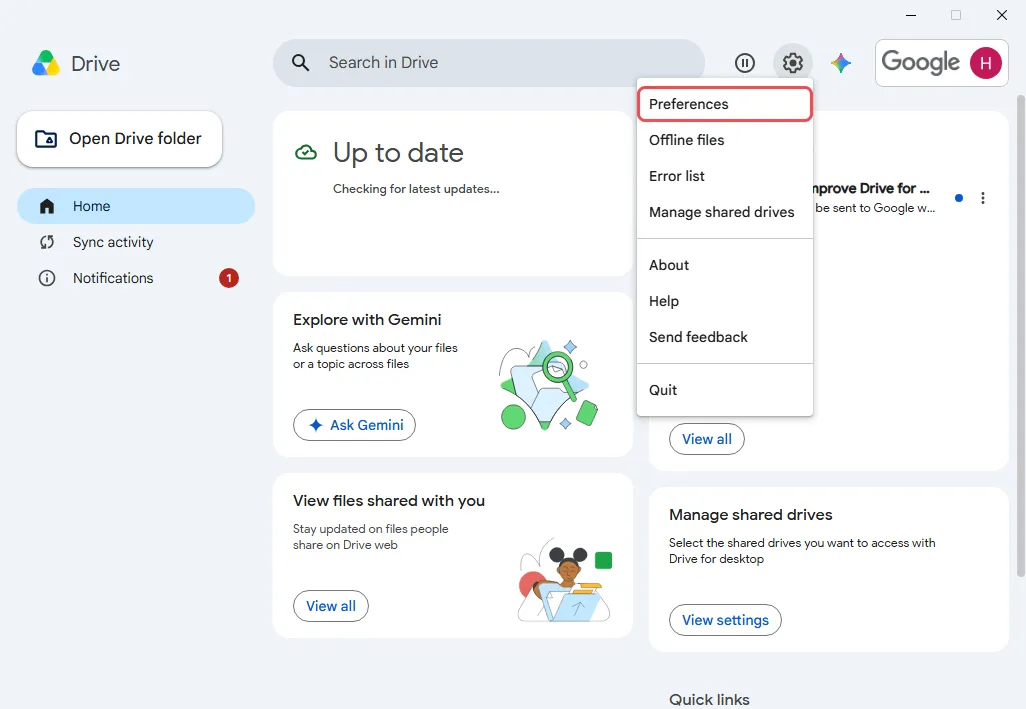Screen dimensions: 1026x709
Task: Click the Explore with Gemini illustration
Action: [x=548, y=385]
